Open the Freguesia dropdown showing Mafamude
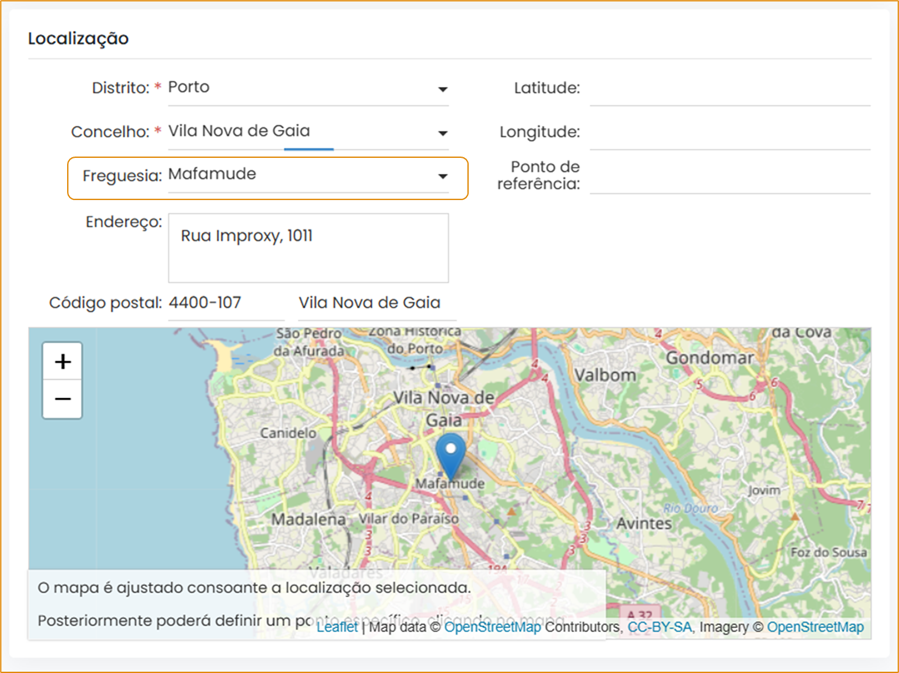The width and height of the screenshot is (899, 673). [307, 175]
